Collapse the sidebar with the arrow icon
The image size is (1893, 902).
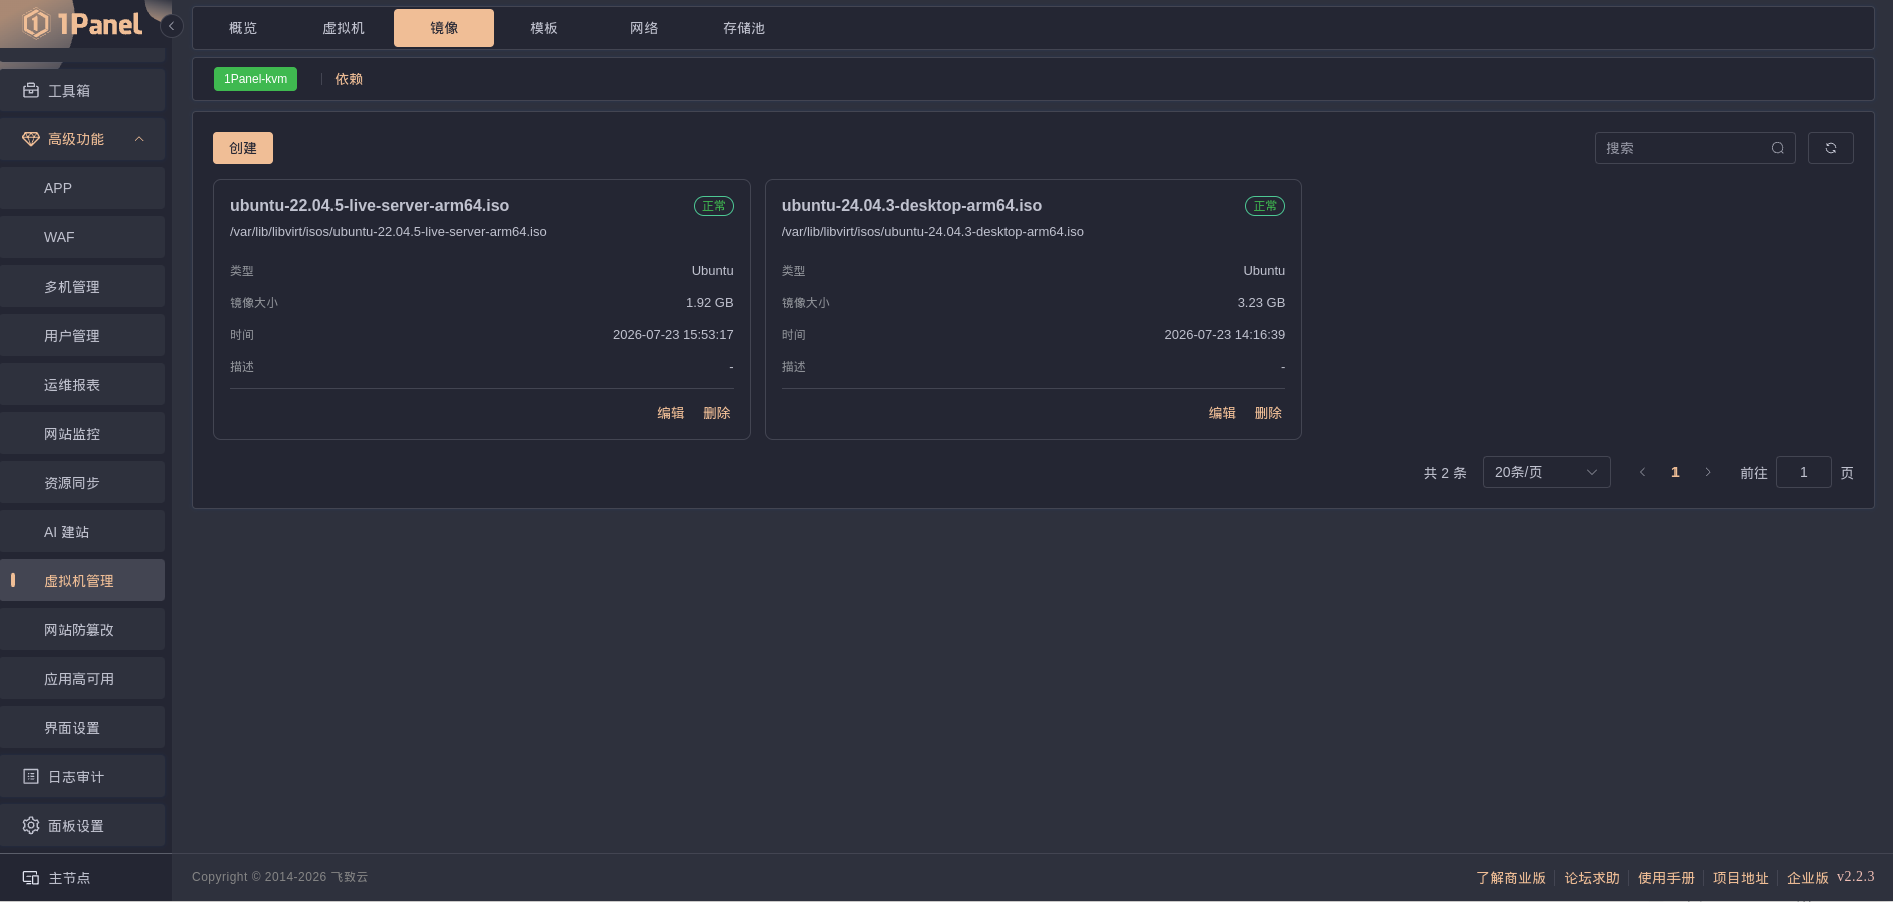click(x=172, y=26)
